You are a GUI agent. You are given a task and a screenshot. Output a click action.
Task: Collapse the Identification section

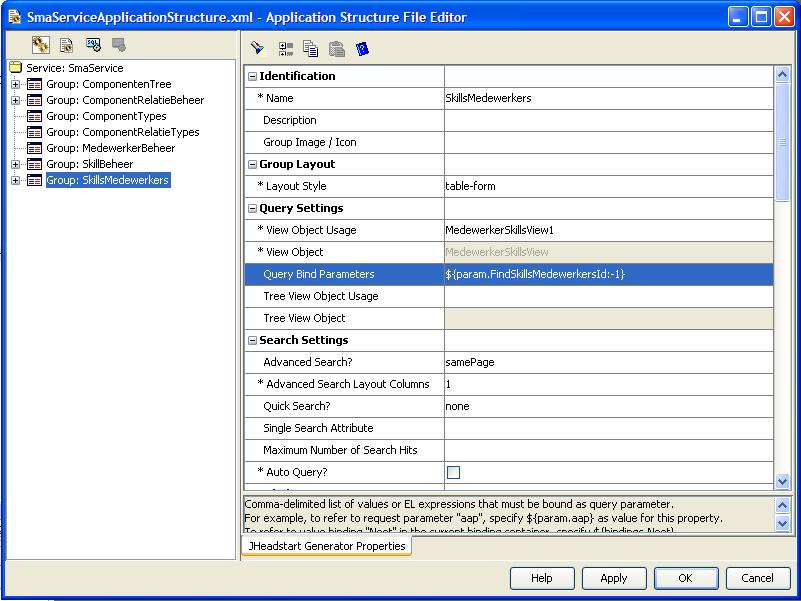pos(251,77)
